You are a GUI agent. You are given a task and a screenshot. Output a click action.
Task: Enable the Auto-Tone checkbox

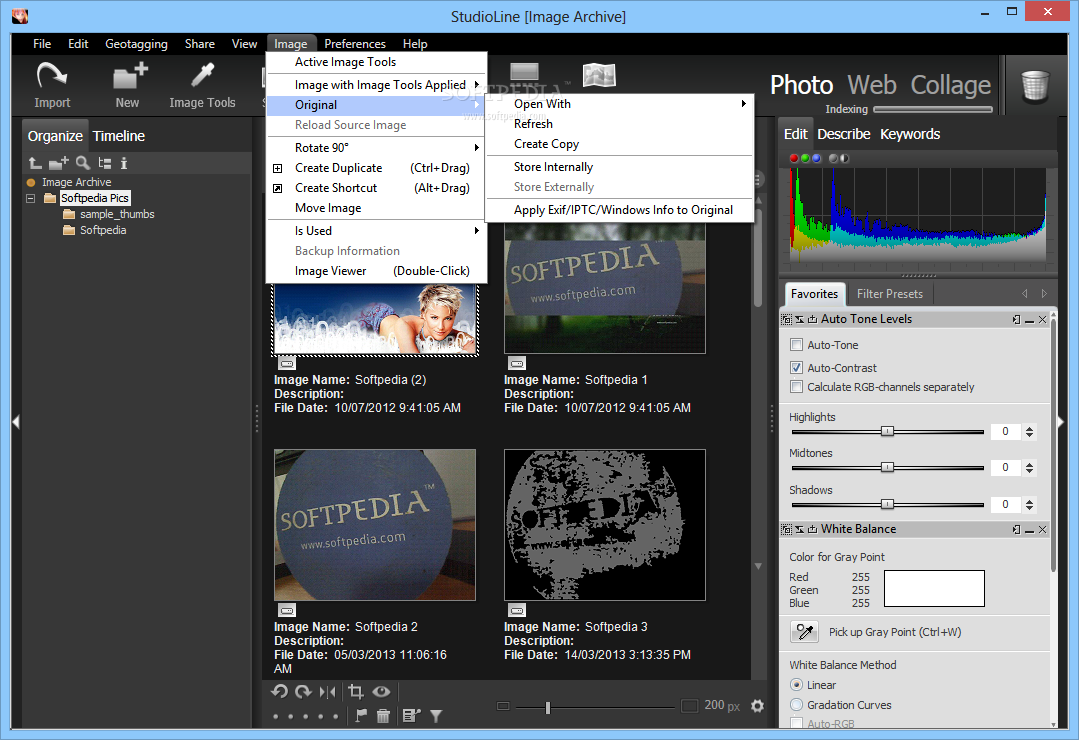point(796,345)
